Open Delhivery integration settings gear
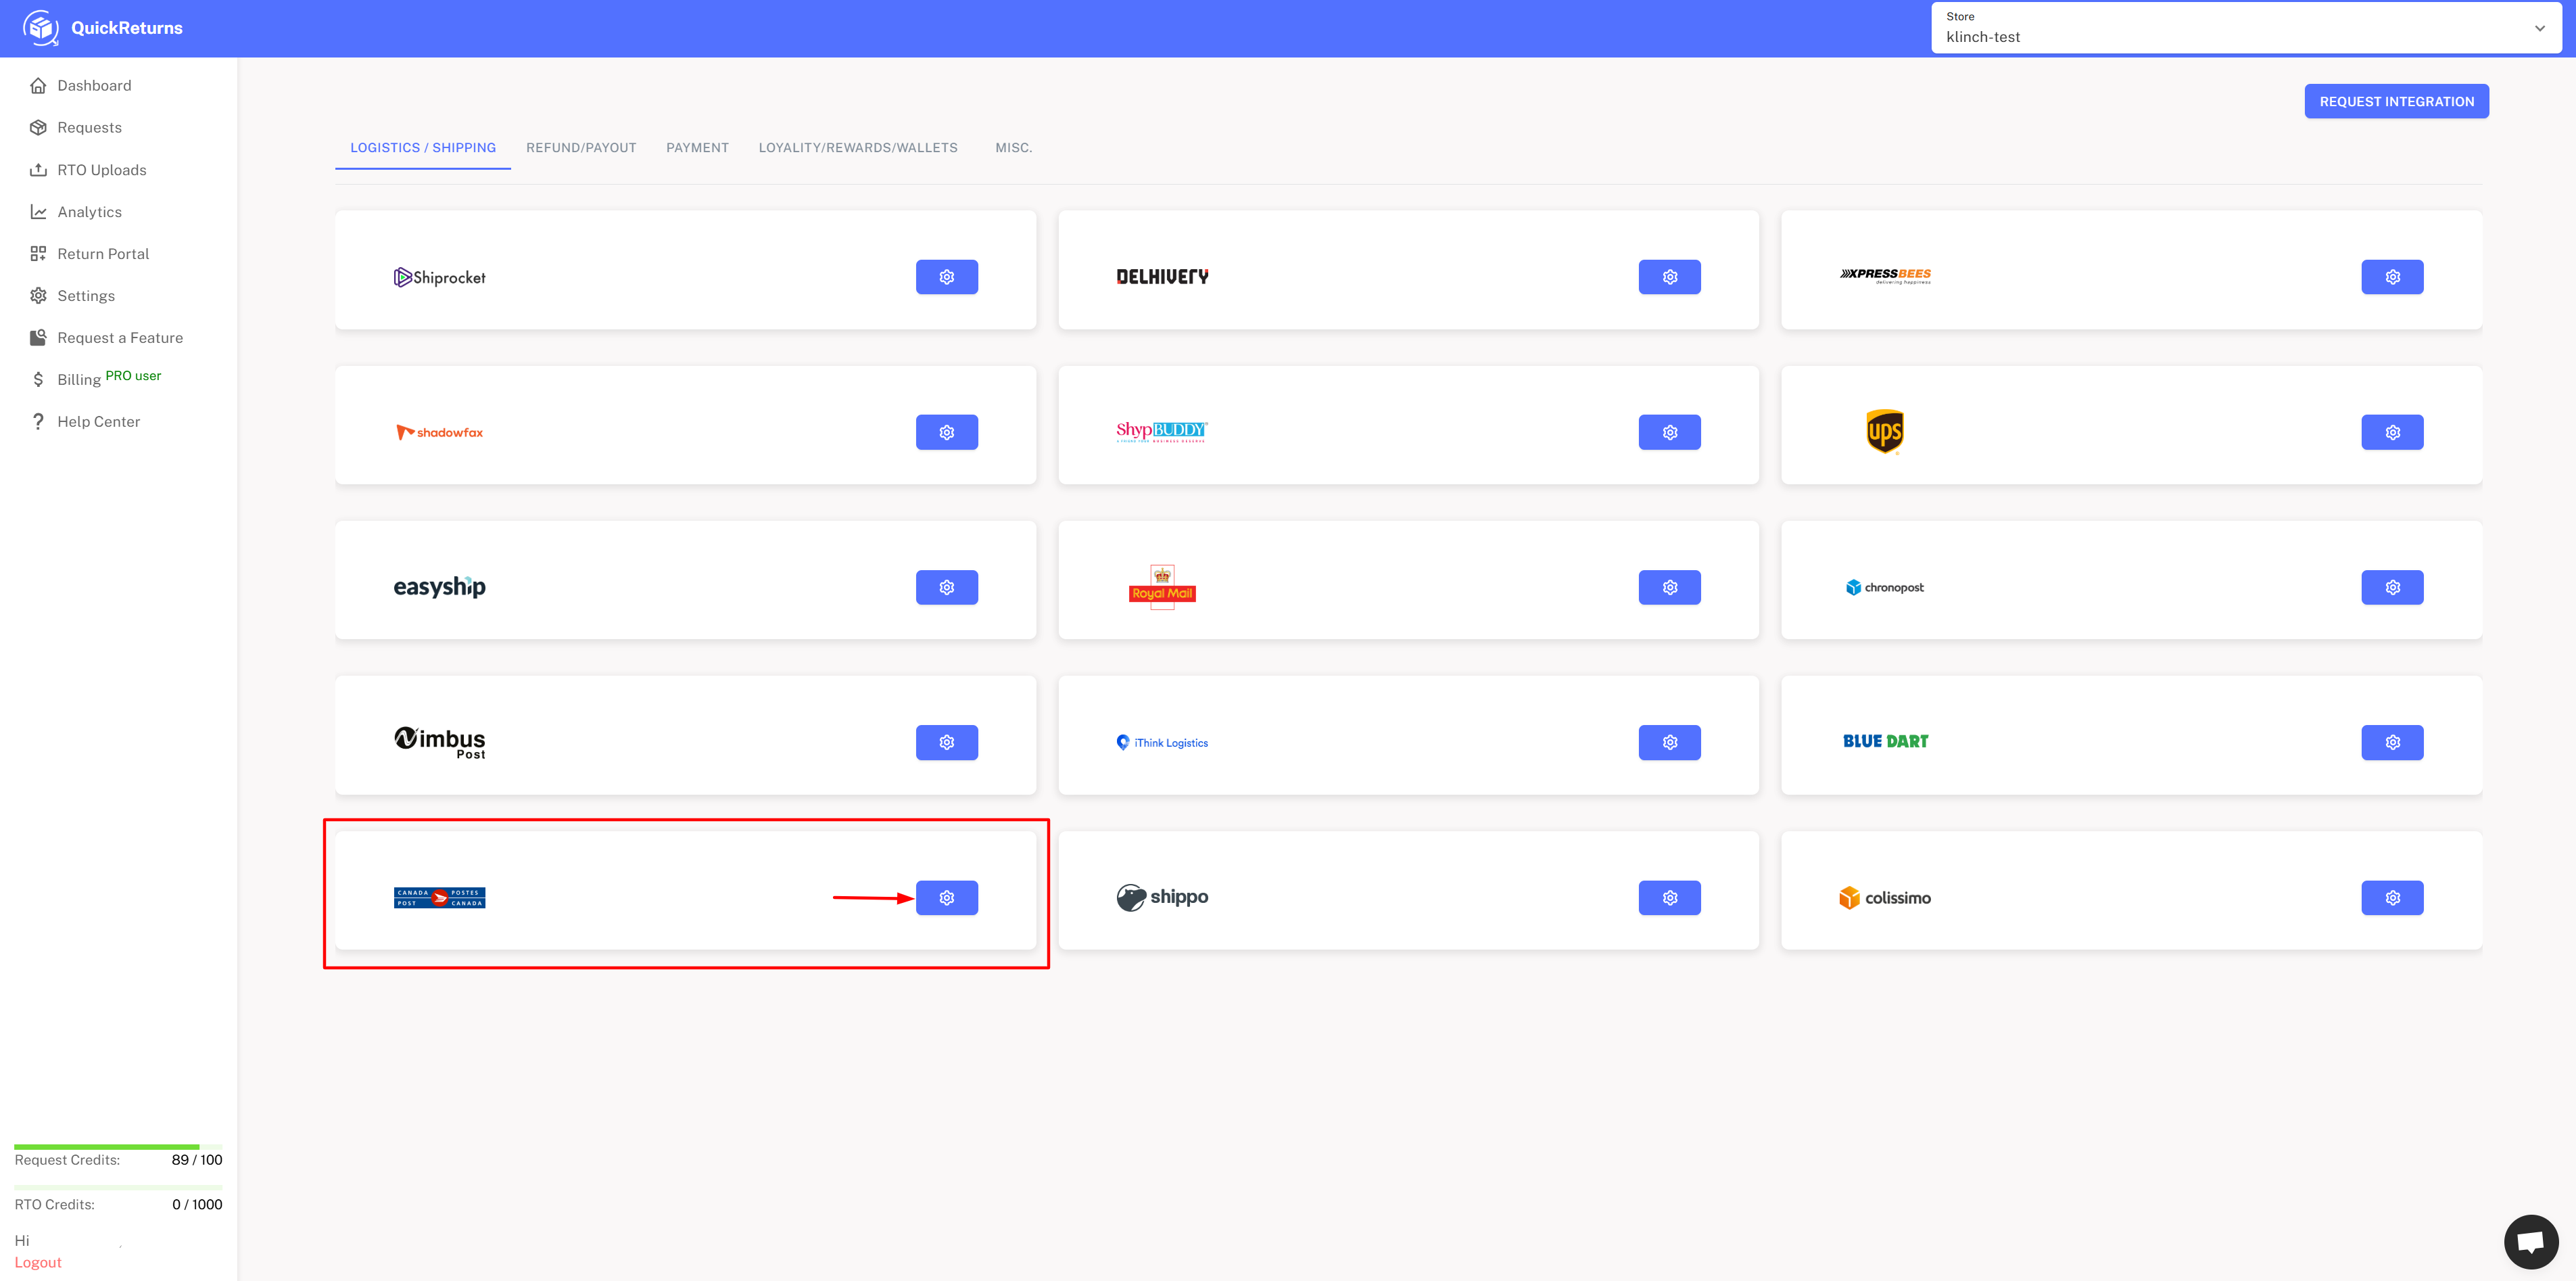This screenshot has height=1281, width=2576. coord(1669,277)
